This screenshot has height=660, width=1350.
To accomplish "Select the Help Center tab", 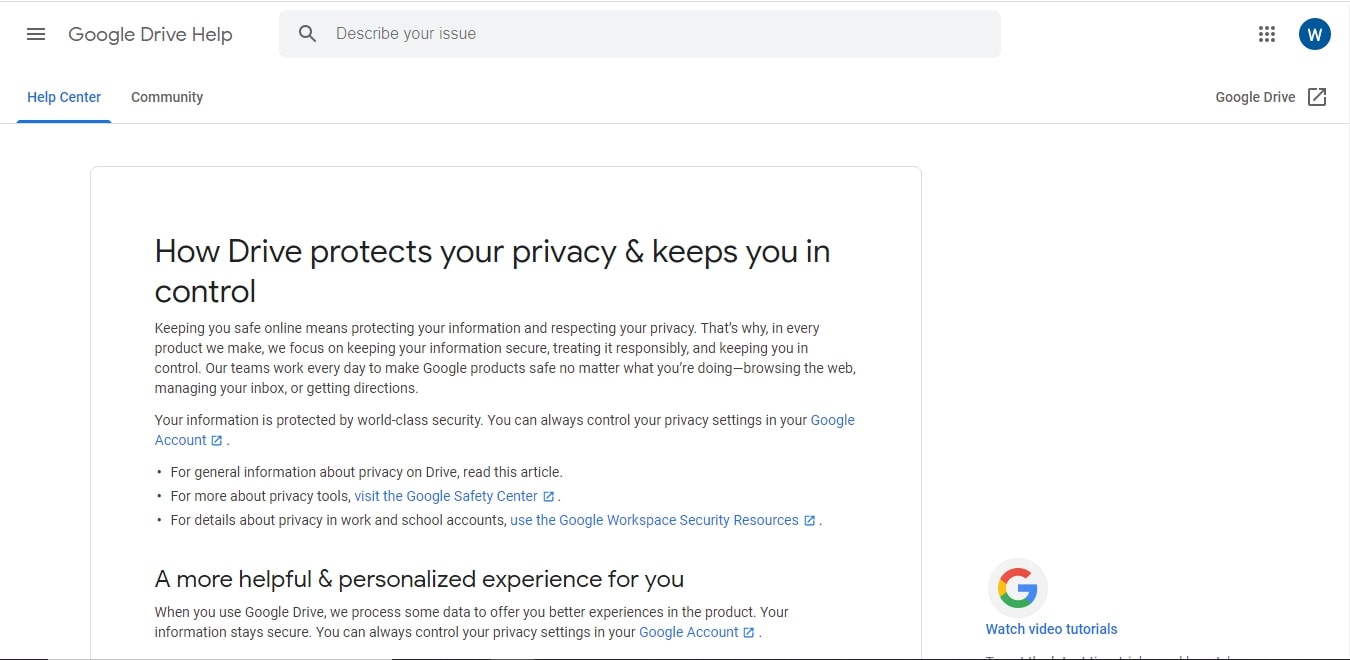I will coord(64,96).
